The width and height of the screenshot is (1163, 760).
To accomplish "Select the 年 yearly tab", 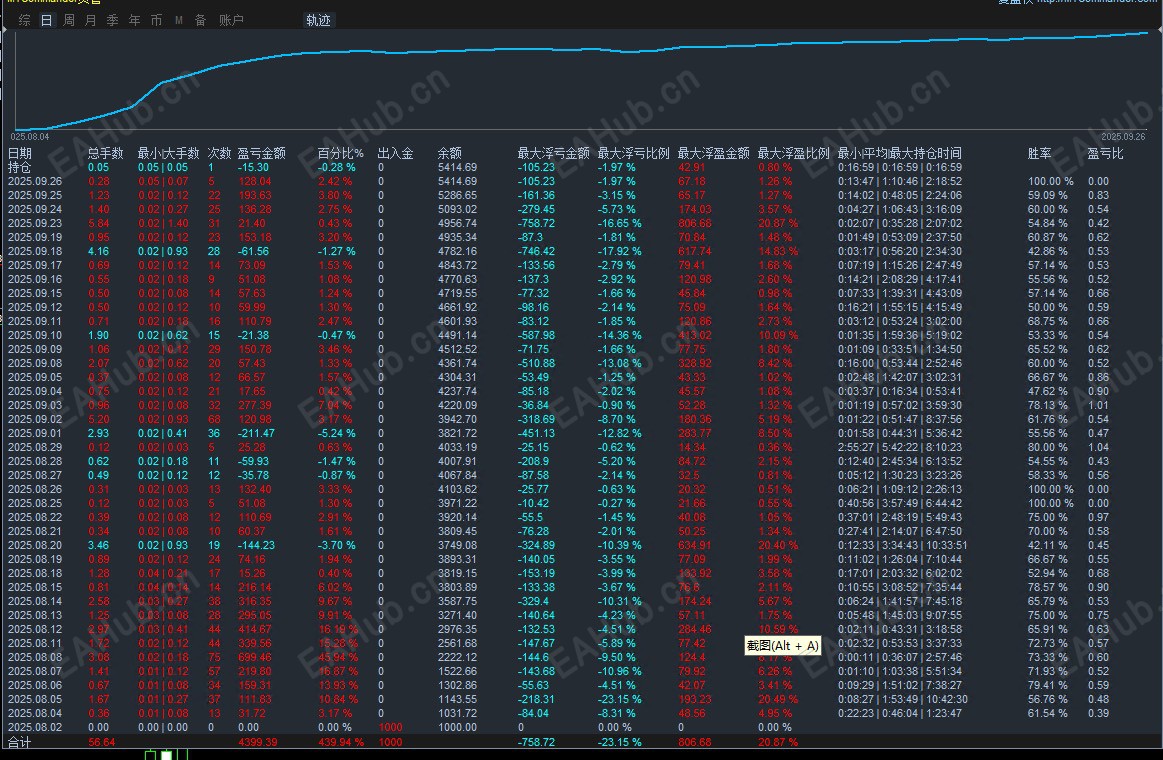I will (134, 20).
